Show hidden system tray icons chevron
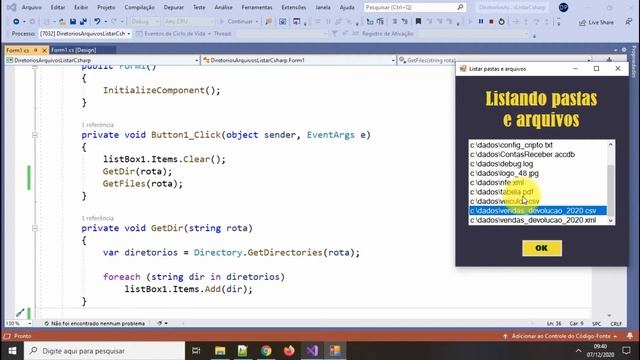 (578, 351)
